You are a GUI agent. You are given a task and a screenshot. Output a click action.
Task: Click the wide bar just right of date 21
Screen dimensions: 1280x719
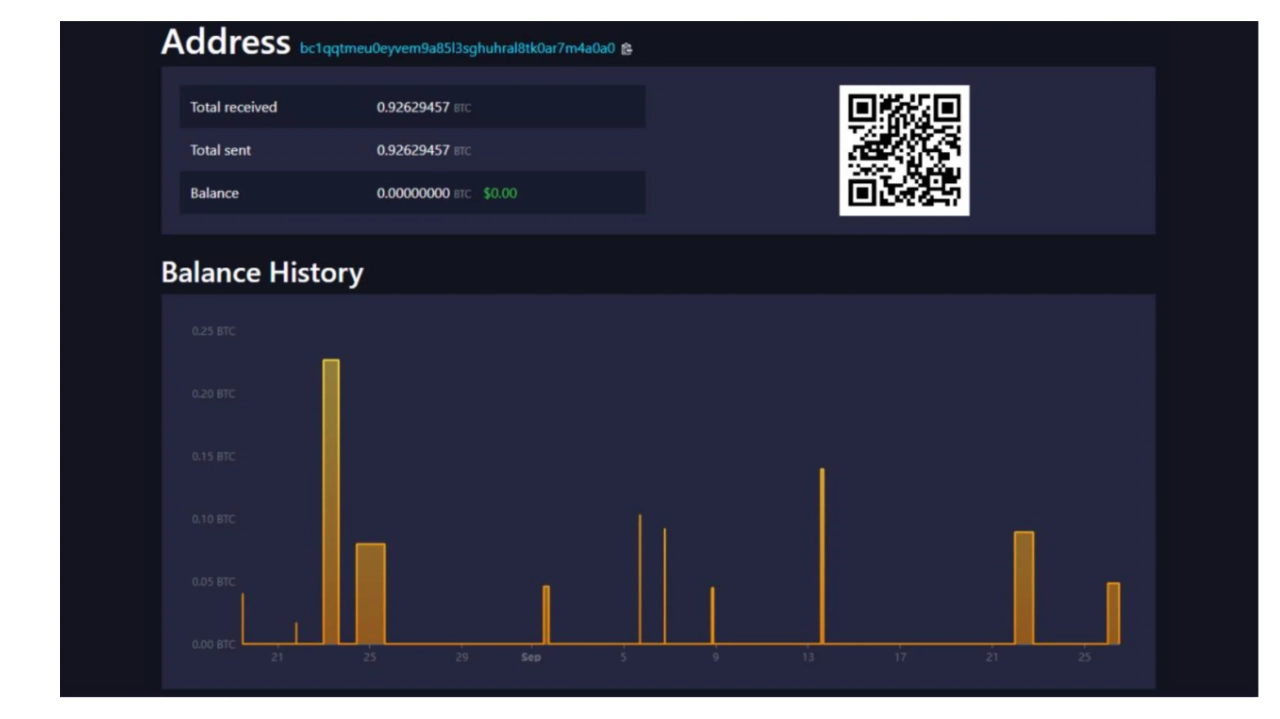1023,588
